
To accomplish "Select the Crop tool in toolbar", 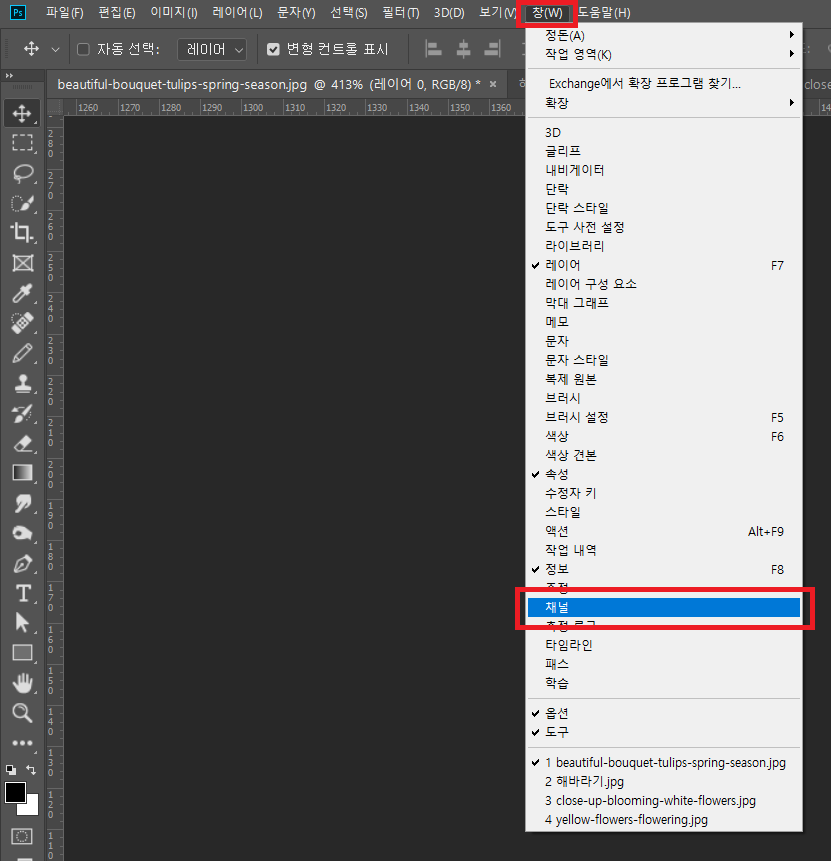I will 22,233.
